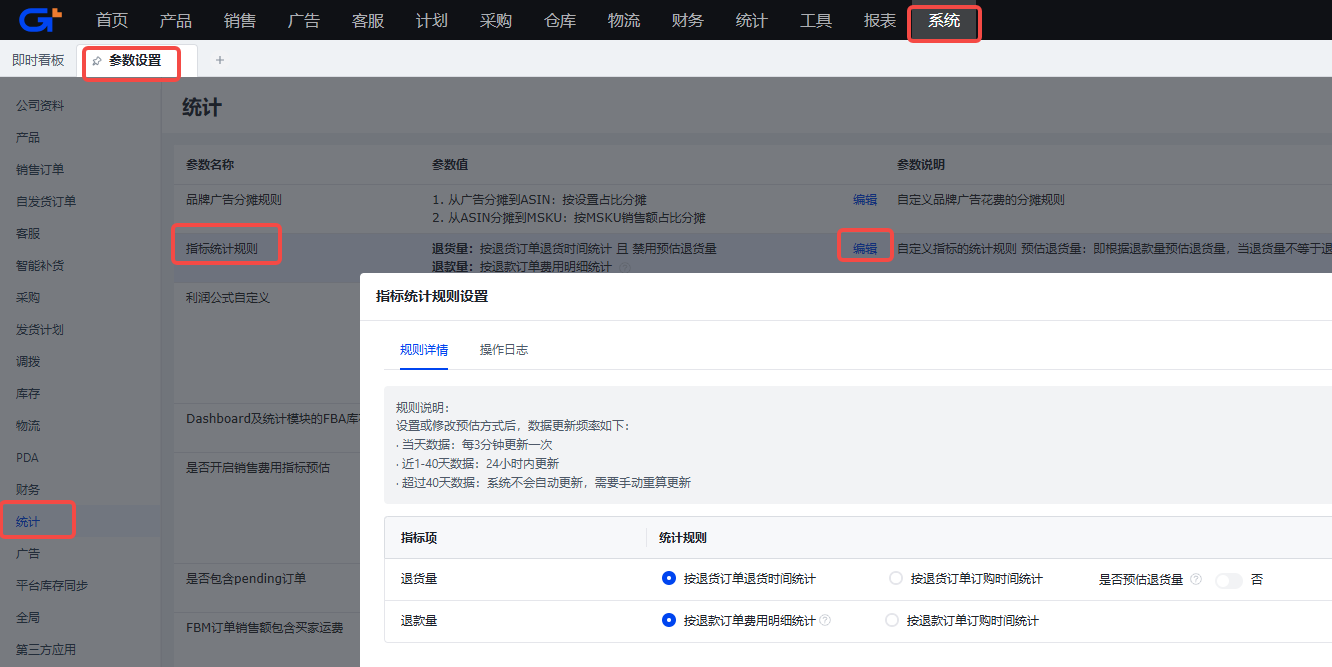This screenshot has height=667, width=1332.
Task: Toggle the 是否预估退货量 switch
Action: [x=1228, y=580]
